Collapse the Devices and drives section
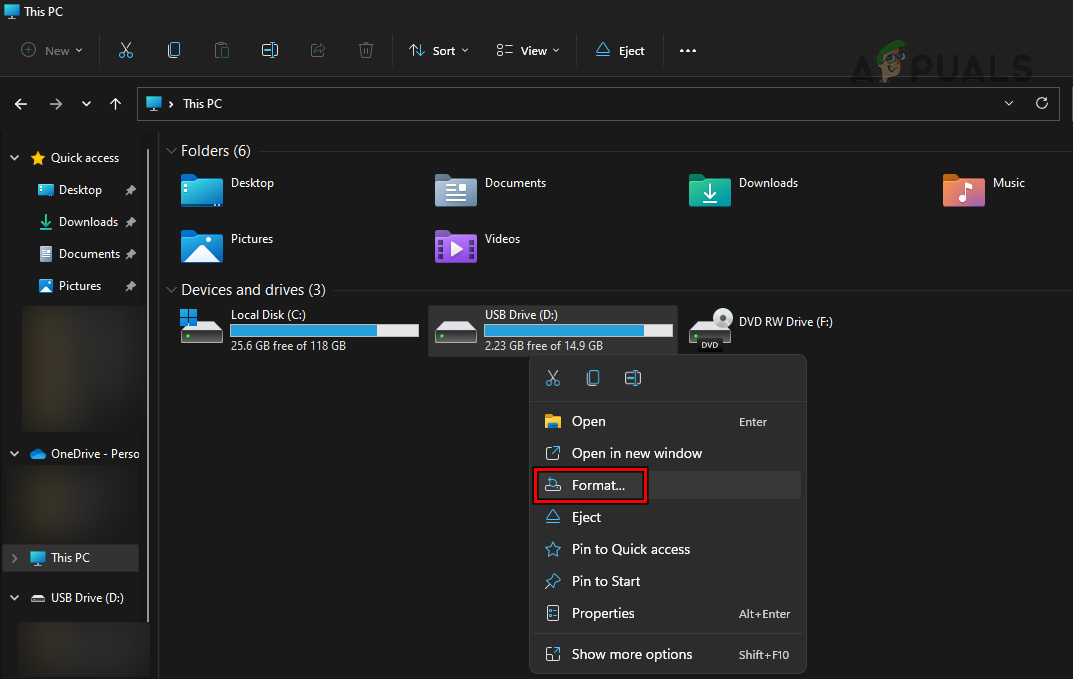 [x=171, y=290]
